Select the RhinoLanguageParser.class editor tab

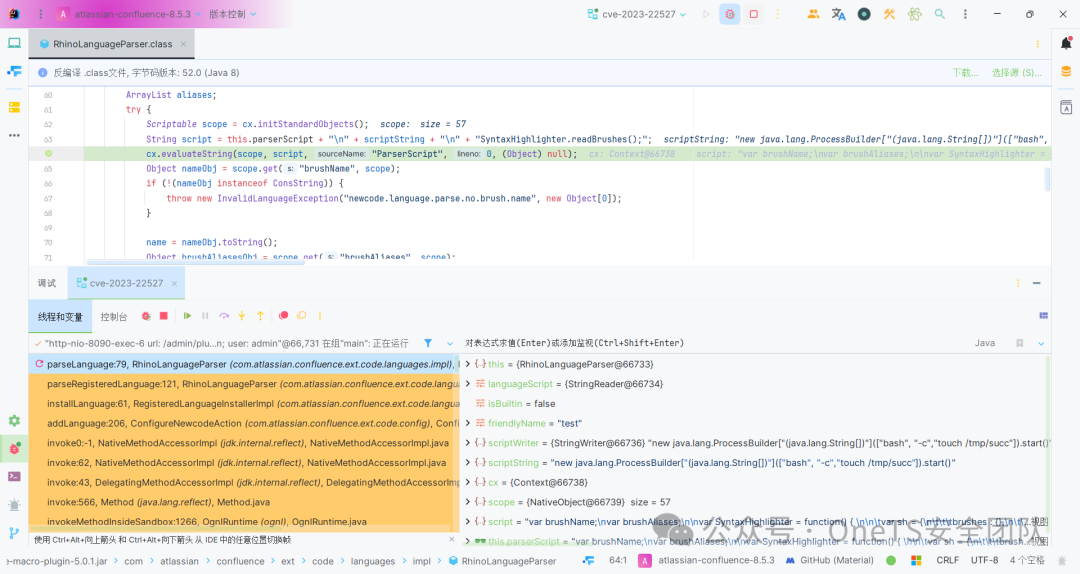(112, 43)
